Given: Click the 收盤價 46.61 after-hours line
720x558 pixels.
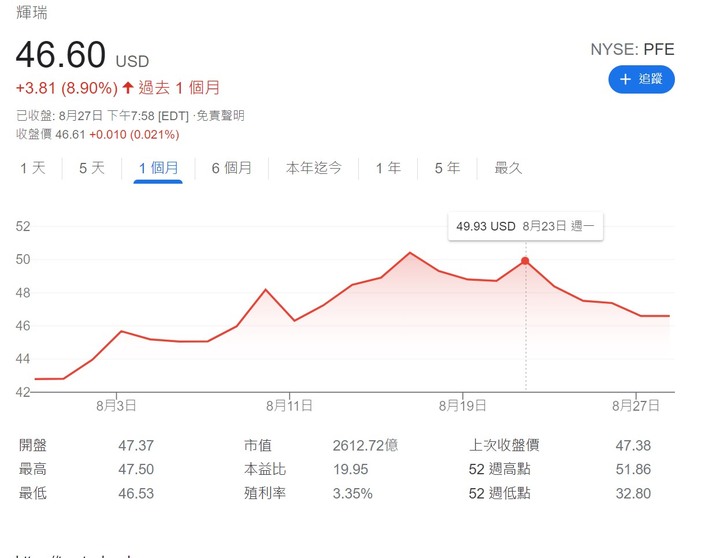Looking at the screenshot, I should [x=98, y=135].
